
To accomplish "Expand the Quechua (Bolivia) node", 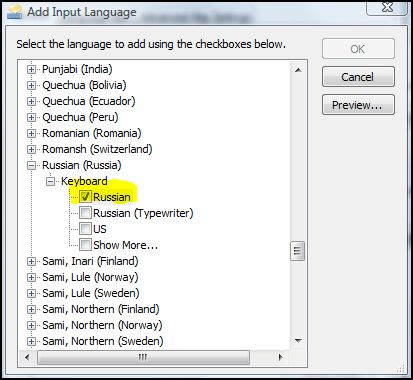I will (31, 85).
